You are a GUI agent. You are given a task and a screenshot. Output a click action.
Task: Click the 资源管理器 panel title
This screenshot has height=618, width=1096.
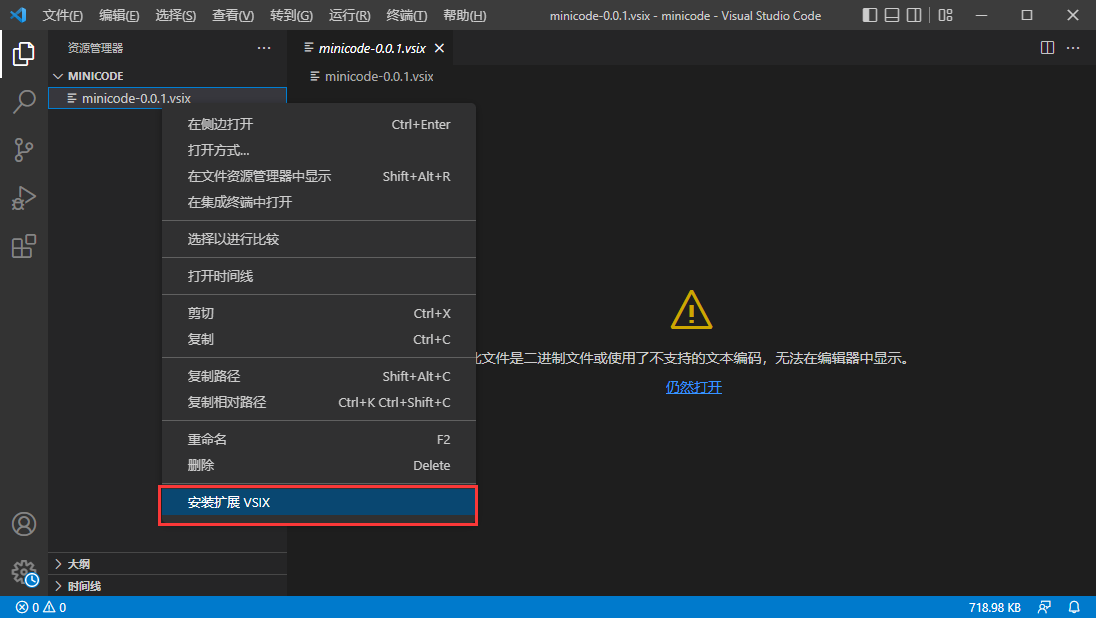pyautogui.click(x=95, y=48)
